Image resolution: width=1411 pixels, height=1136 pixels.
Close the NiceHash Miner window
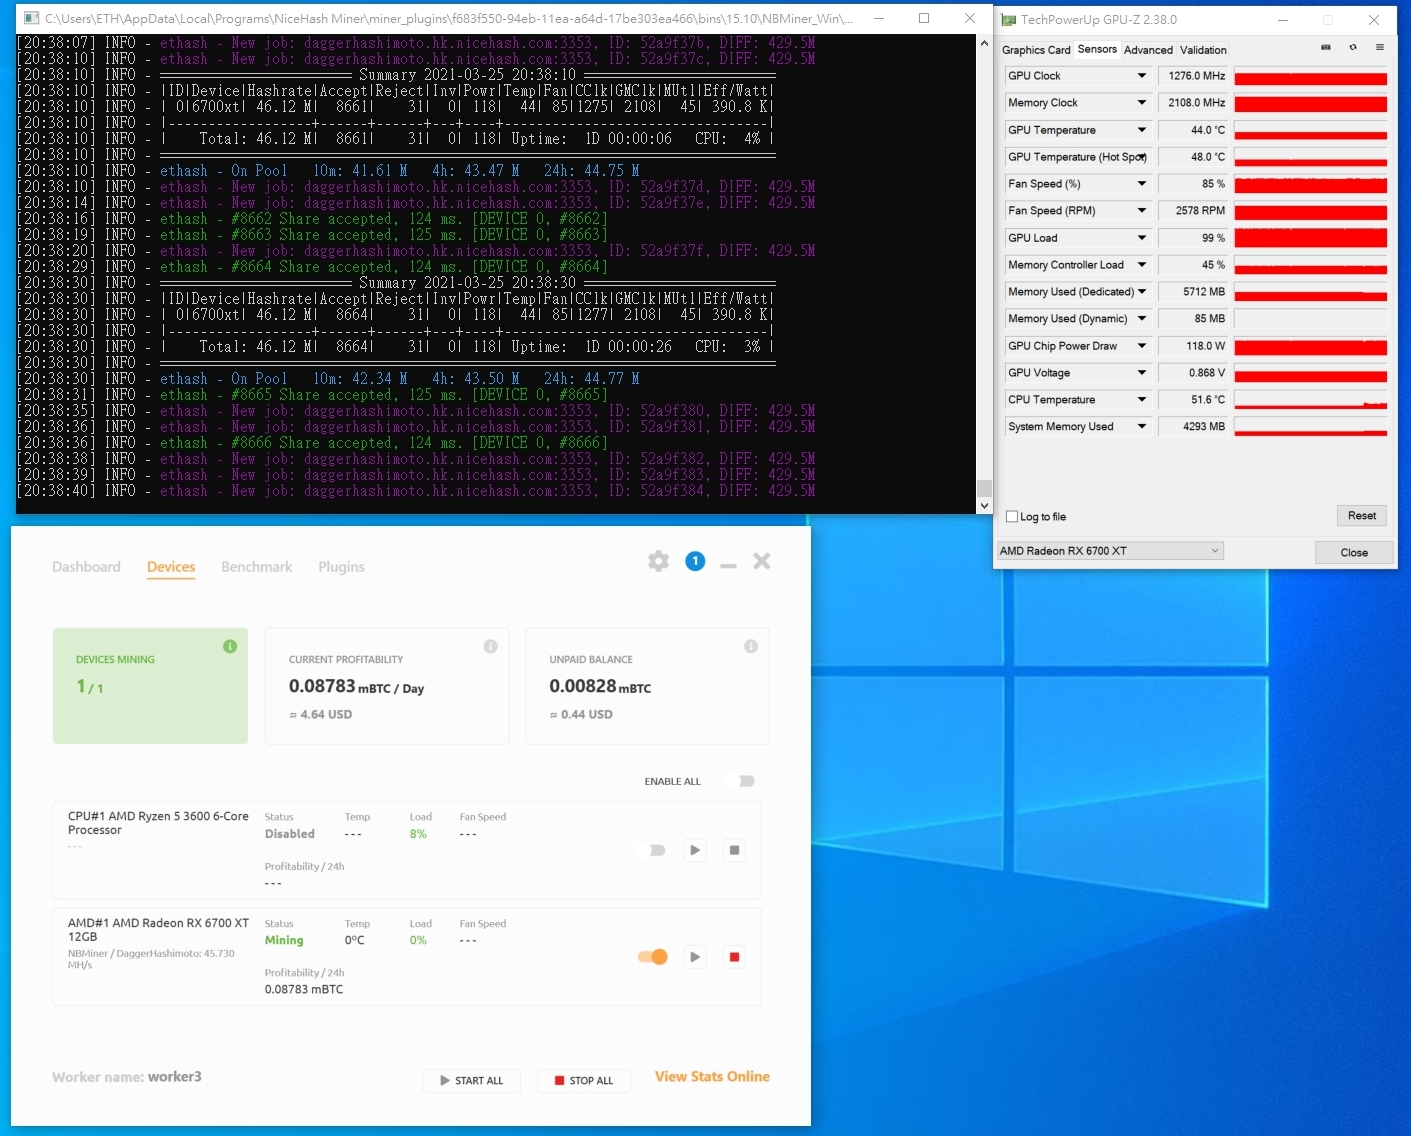pos(762,561)
